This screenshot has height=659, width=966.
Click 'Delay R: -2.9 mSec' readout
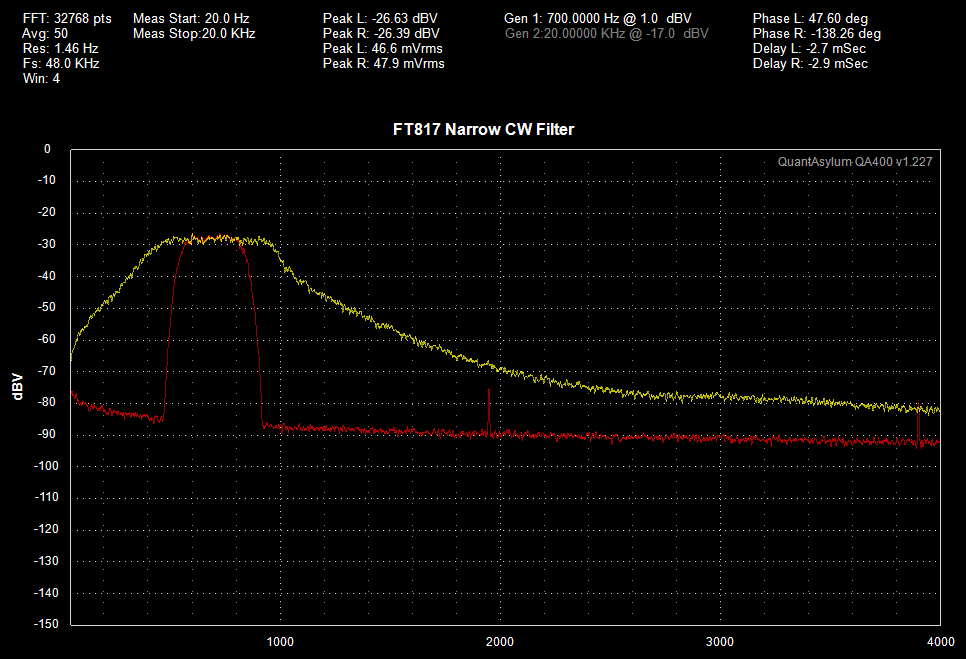pos(810,63)
